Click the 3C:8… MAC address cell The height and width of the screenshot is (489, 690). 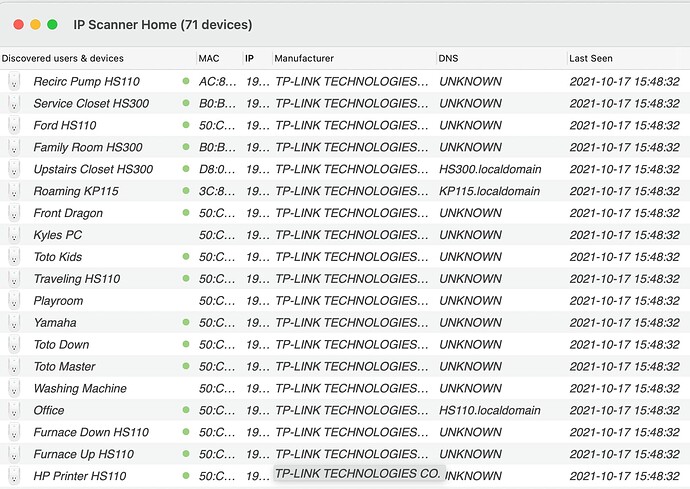point(217,191)
